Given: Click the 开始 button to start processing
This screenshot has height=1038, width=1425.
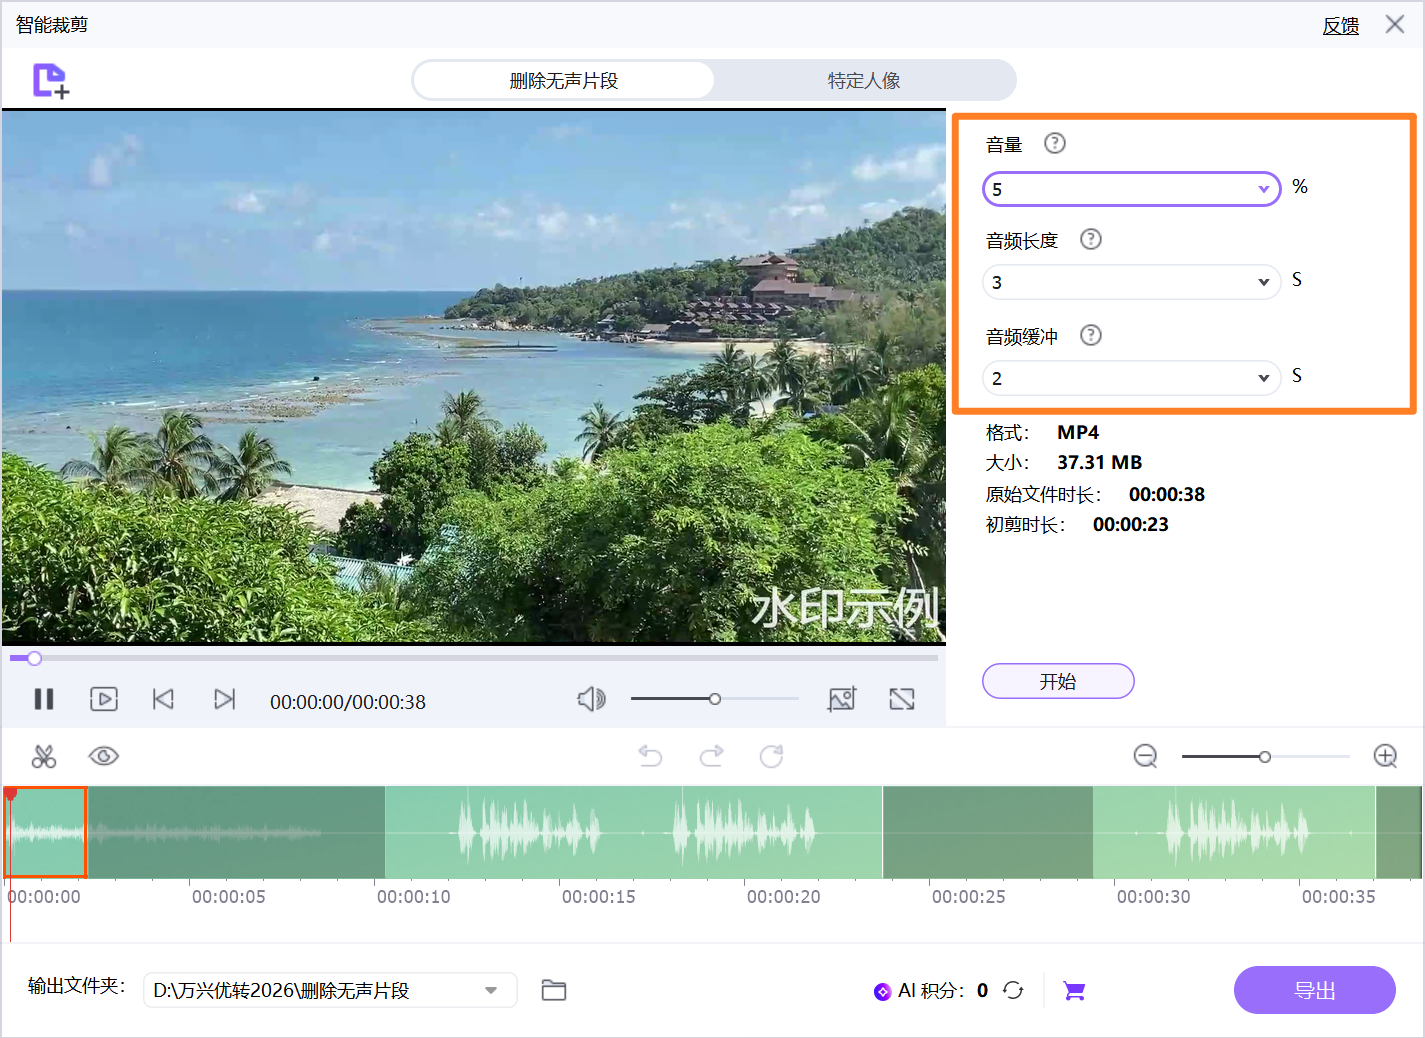Looking at the screenshot, I should (1057, 681).
